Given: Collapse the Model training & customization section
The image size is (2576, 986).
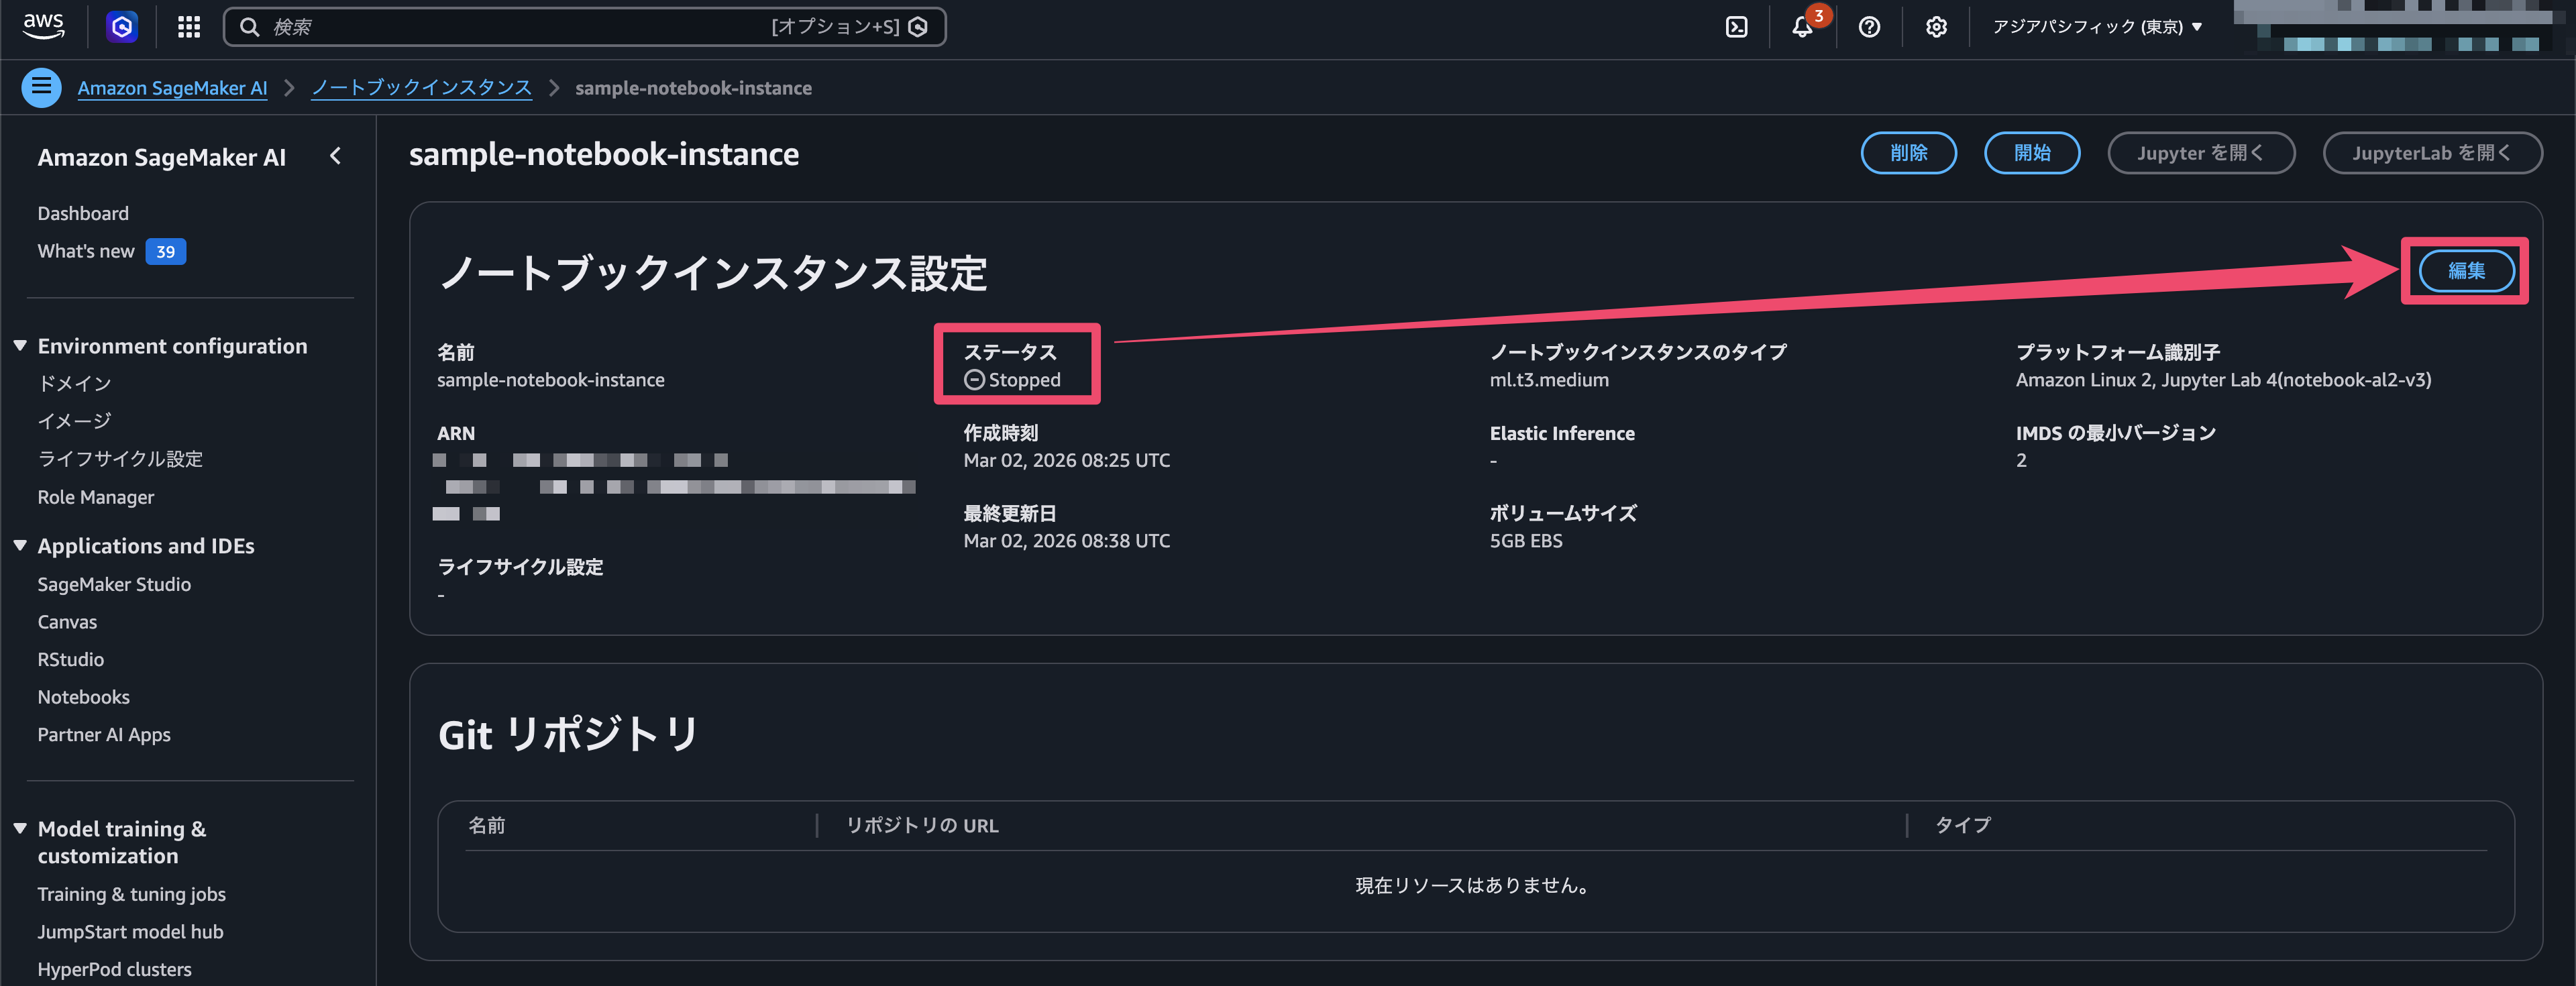Looking at the screenshot, I should tap(20, 828).
